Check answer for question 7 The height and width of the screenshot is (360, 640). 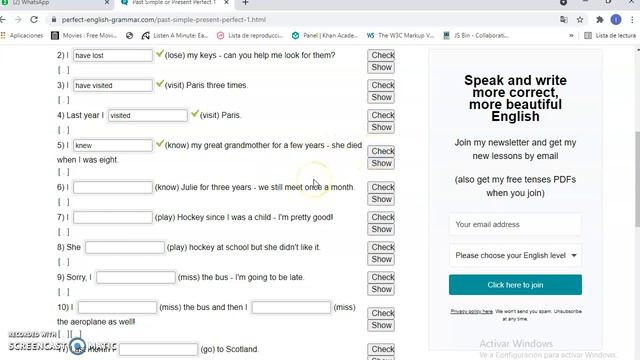point(381,217)
